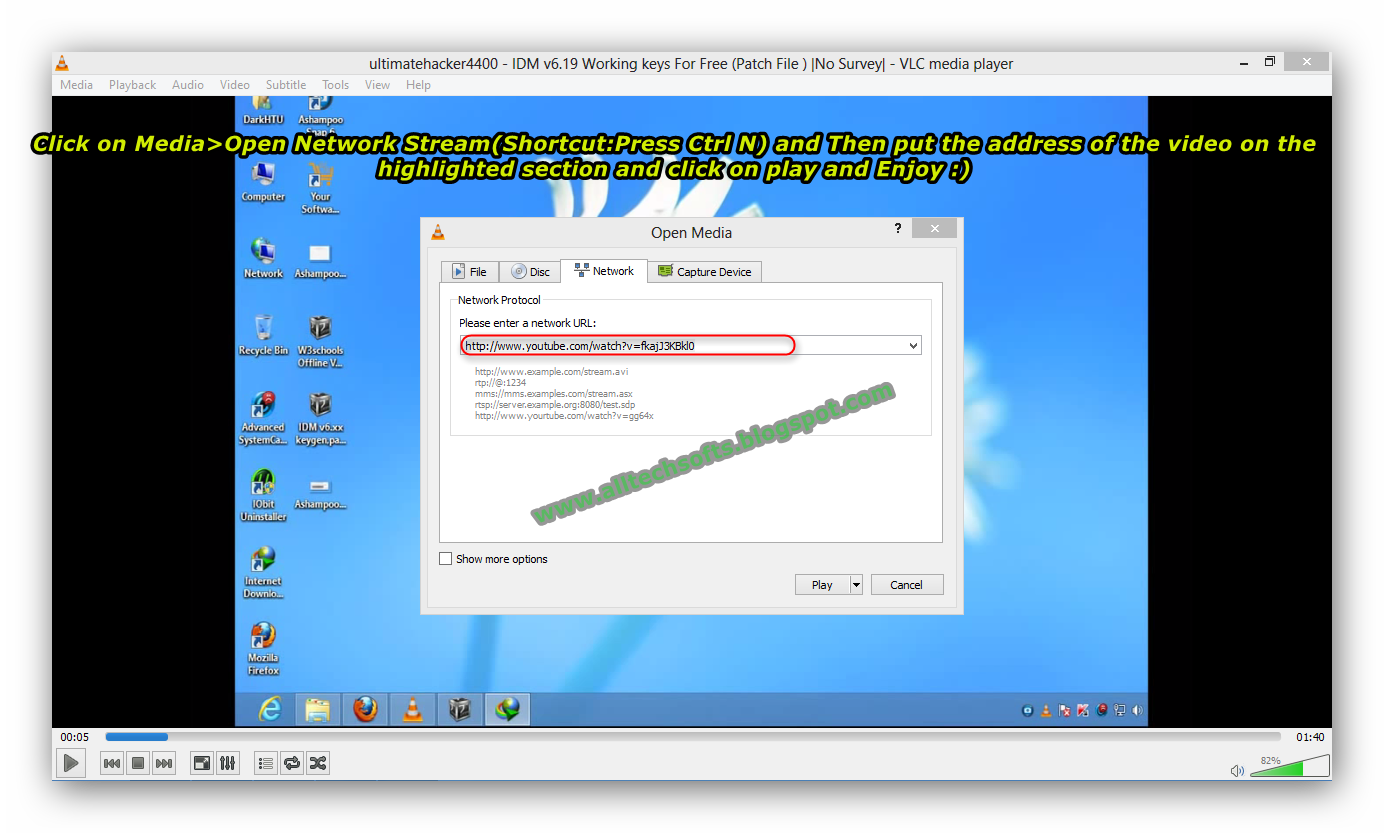Open the Help menu
1384x833 pixels.
point(418,85)
